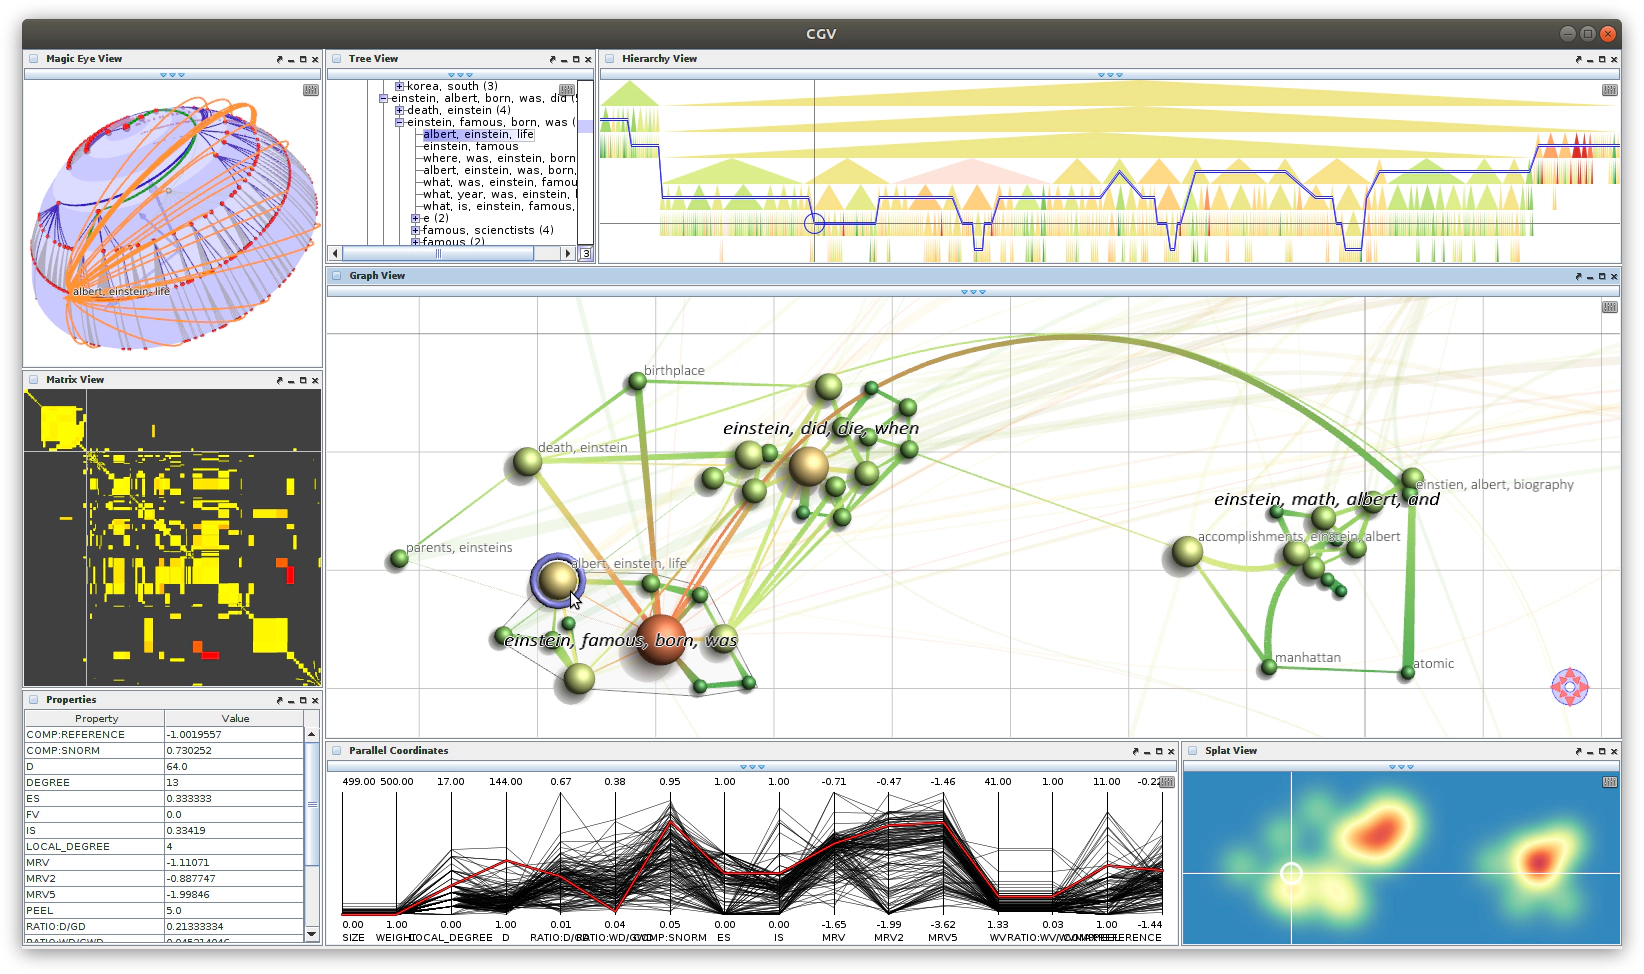
Task: Toggle the Tree View title checkbox
Action: coord(337,59)
